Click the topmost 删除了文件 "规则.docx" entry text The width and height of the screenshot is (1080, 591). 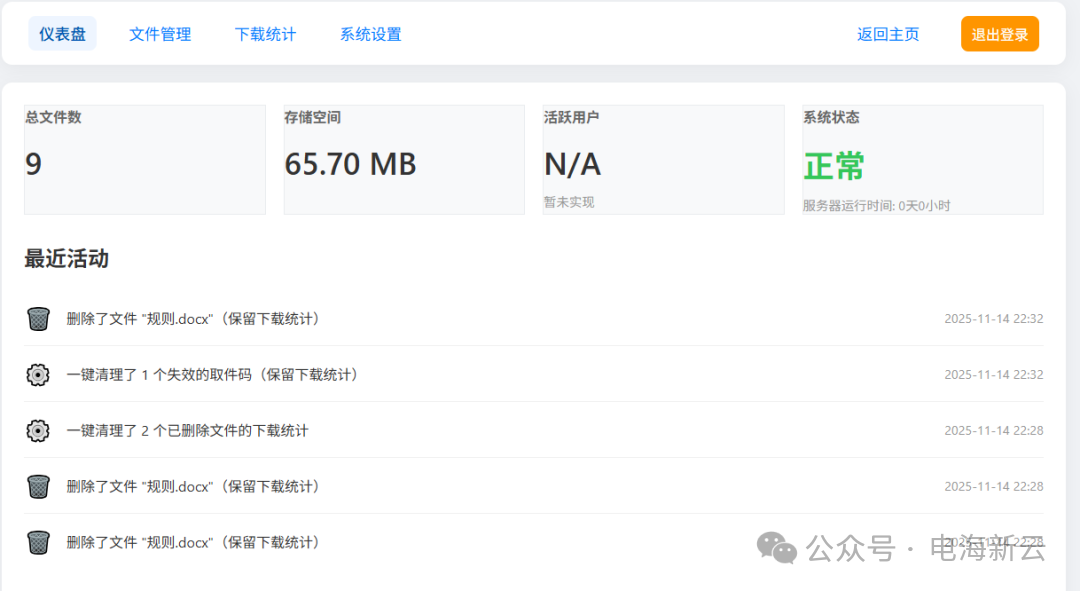194,319
